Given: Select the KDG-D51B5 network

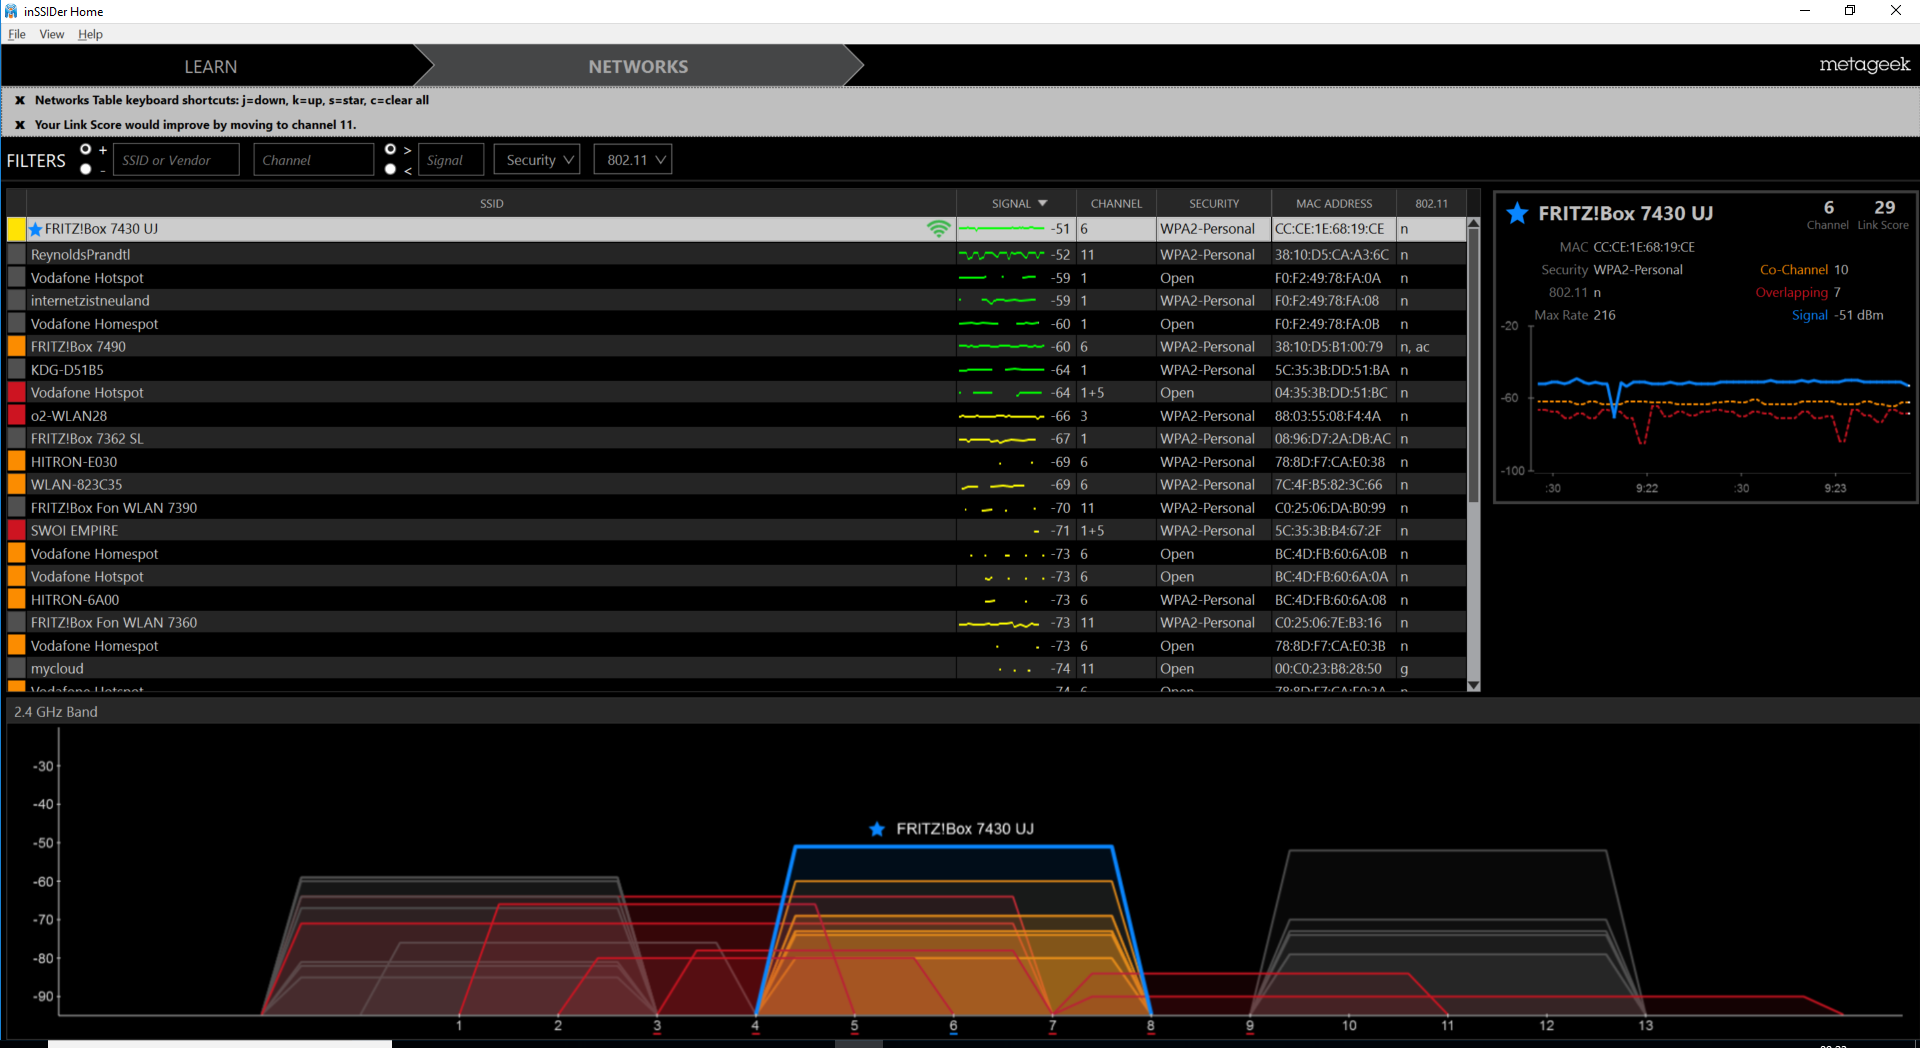Looking at the screenshot, I should 736,370.
